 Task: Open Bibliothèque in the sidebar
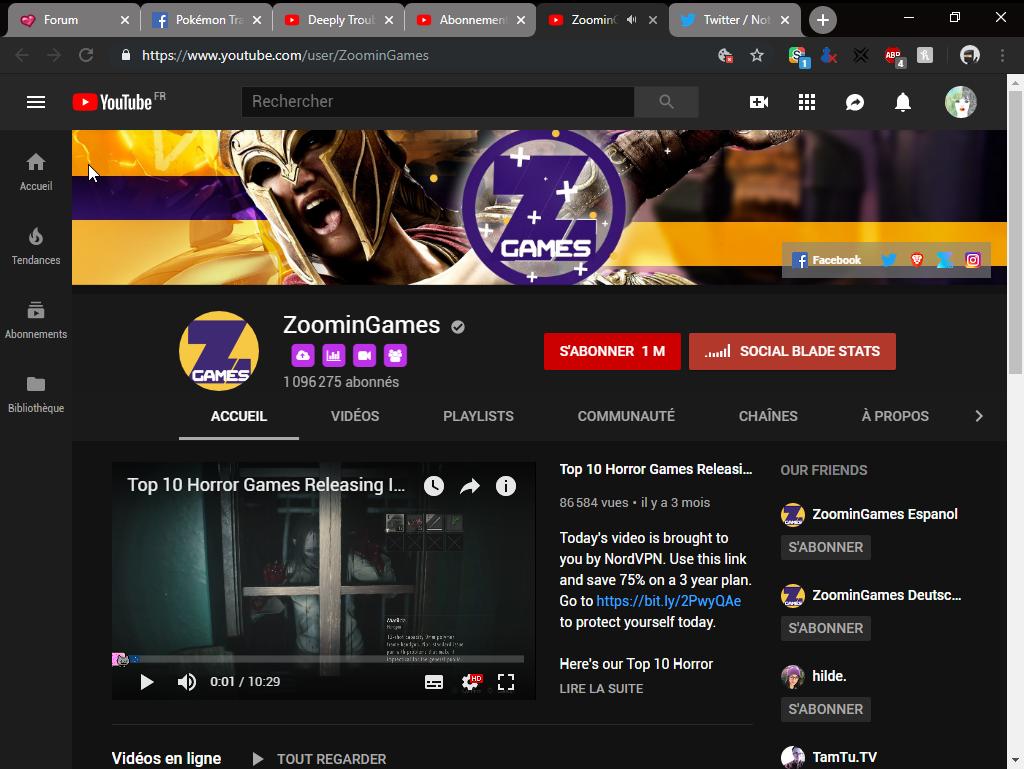36,394
